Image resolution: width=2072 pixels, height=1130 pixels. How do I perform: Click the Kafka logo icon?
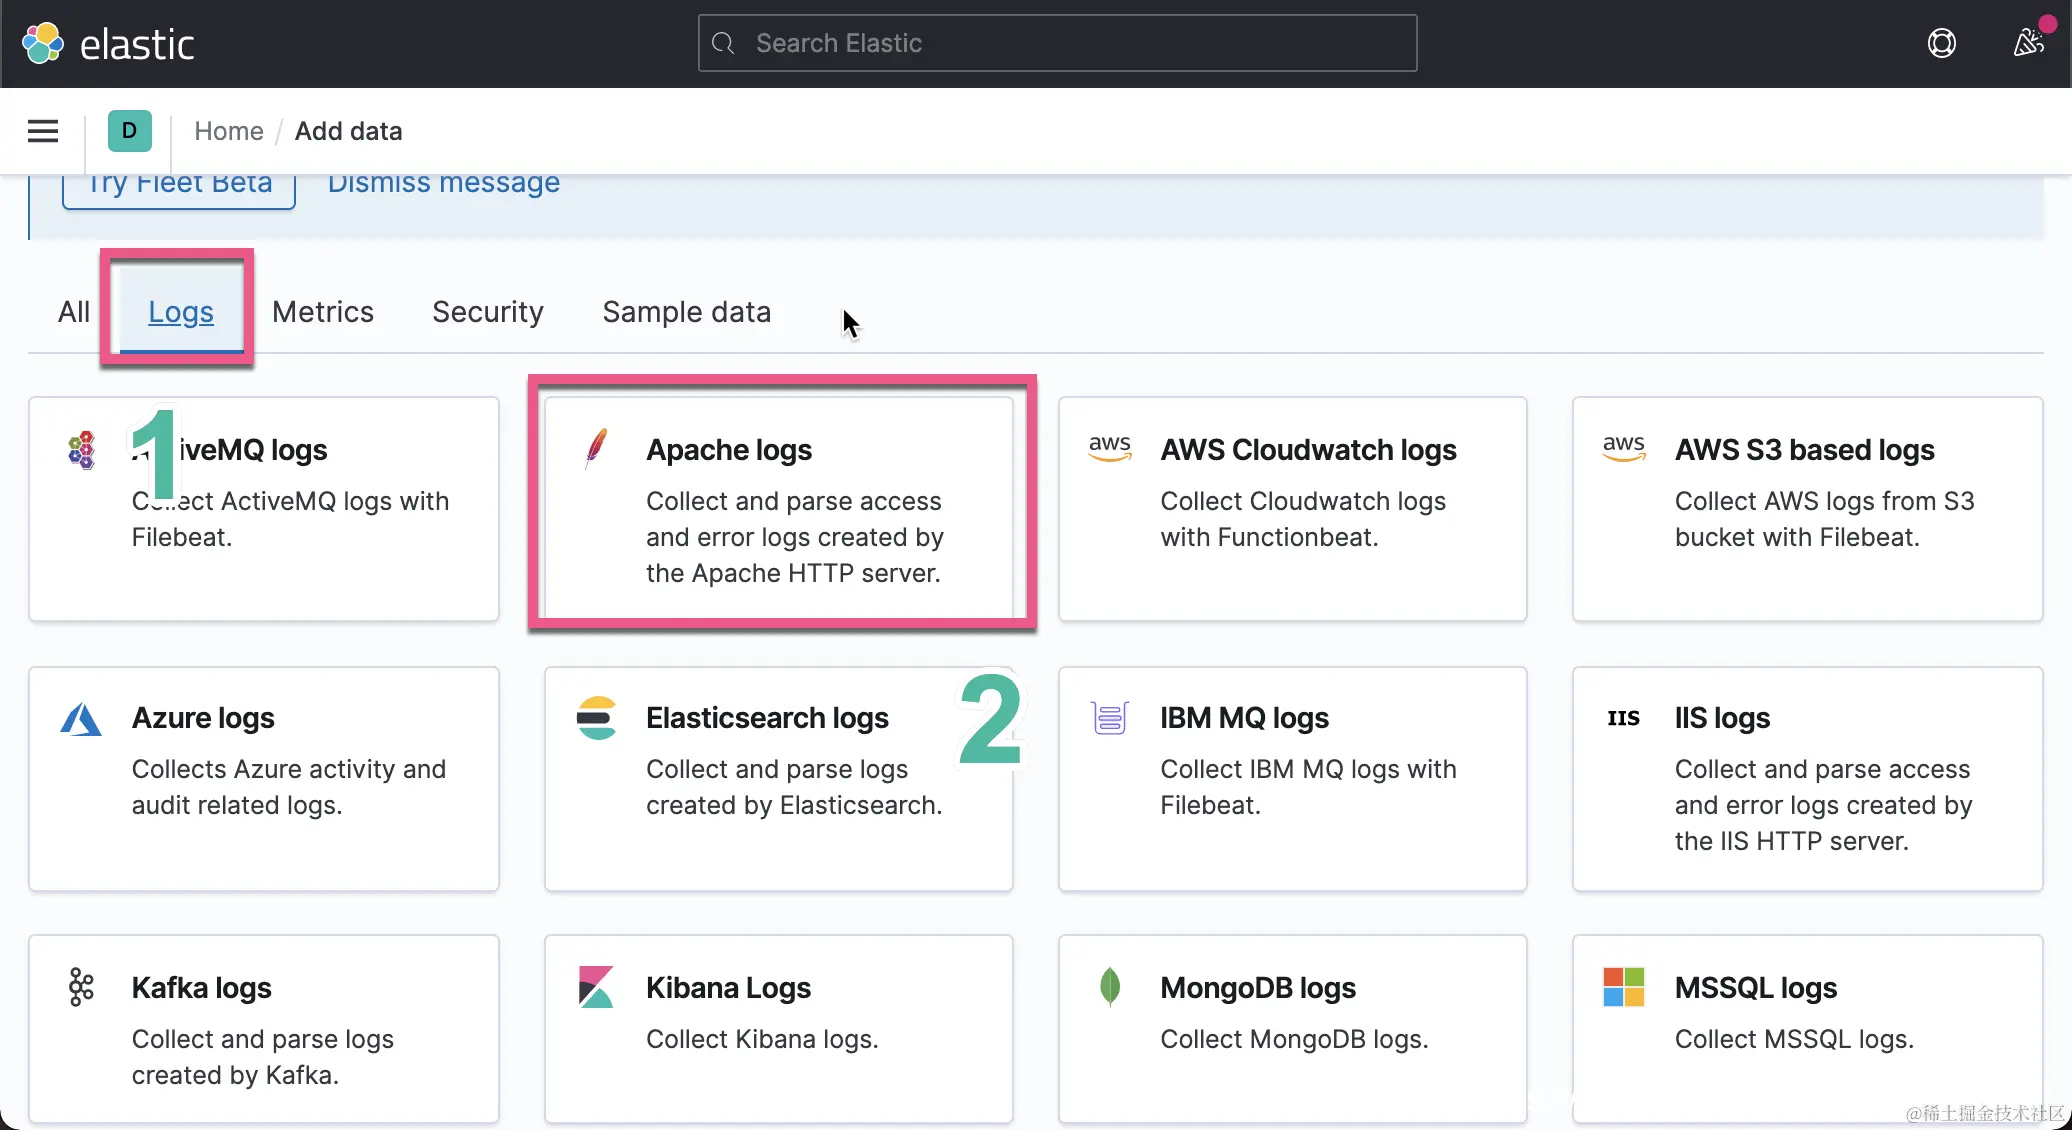coord(81,987)
